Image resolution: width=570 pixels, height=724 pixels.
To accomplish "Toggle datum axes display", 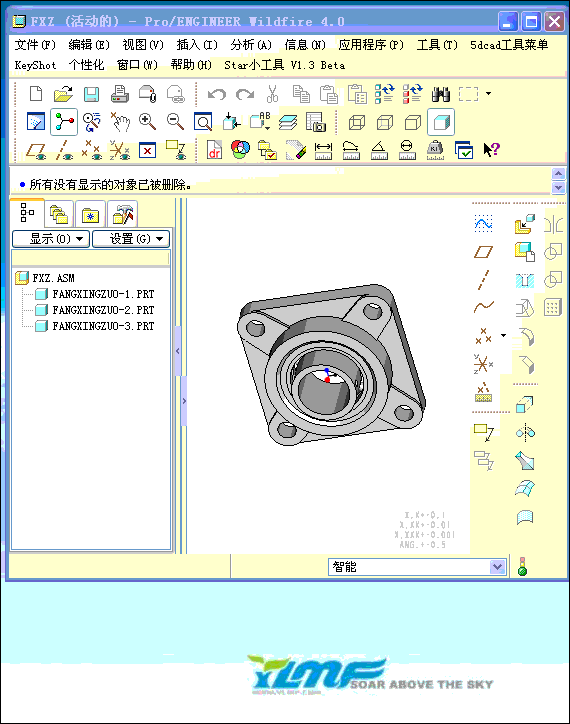I will click(64, 151).
